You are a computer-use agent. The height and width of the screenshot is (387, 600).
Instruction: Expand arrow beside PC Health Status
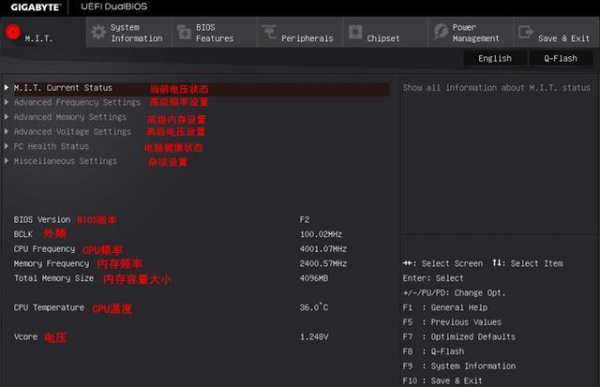point(7,146)
